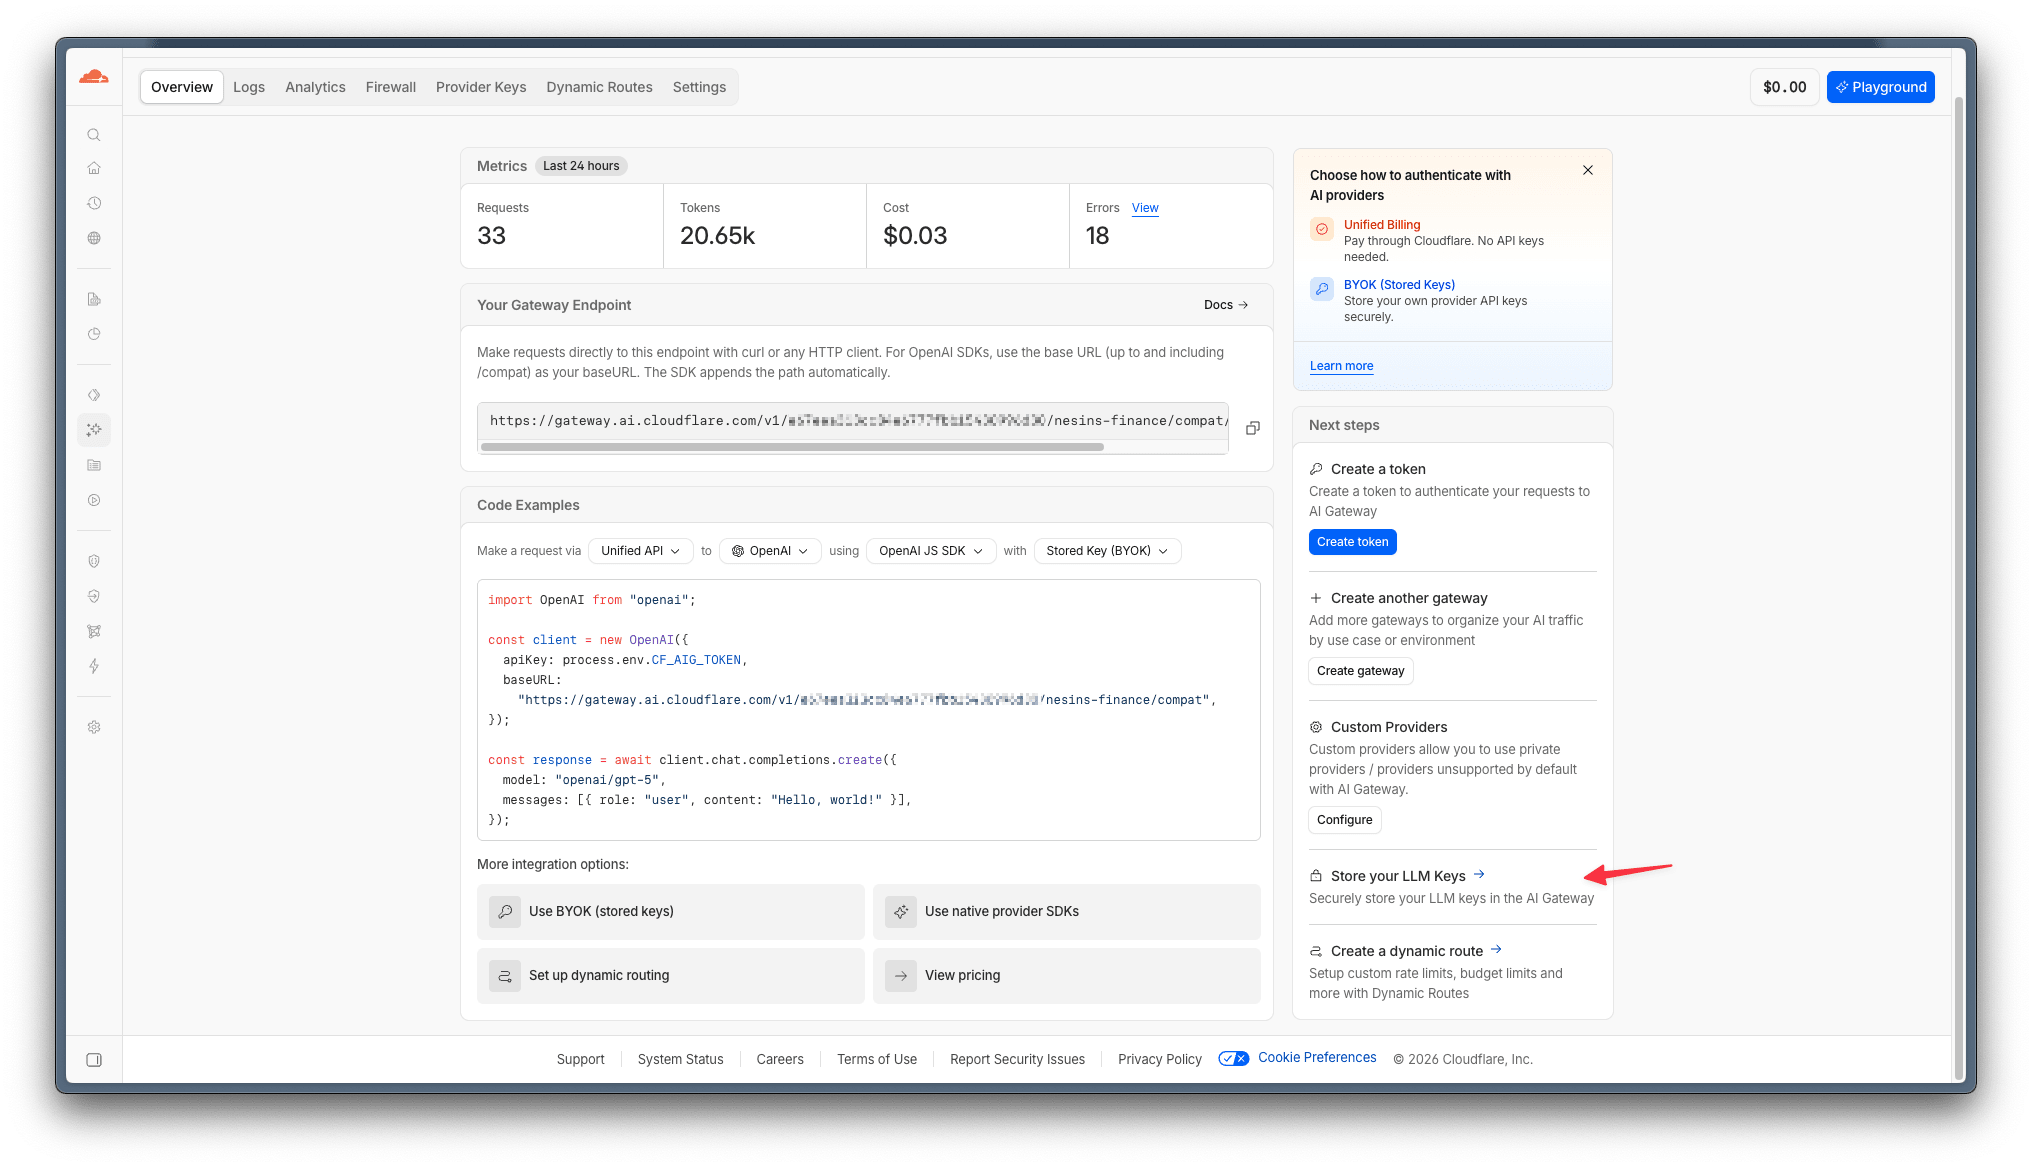
Task: Follow the Learn more link
Action: click(1341, 366)
